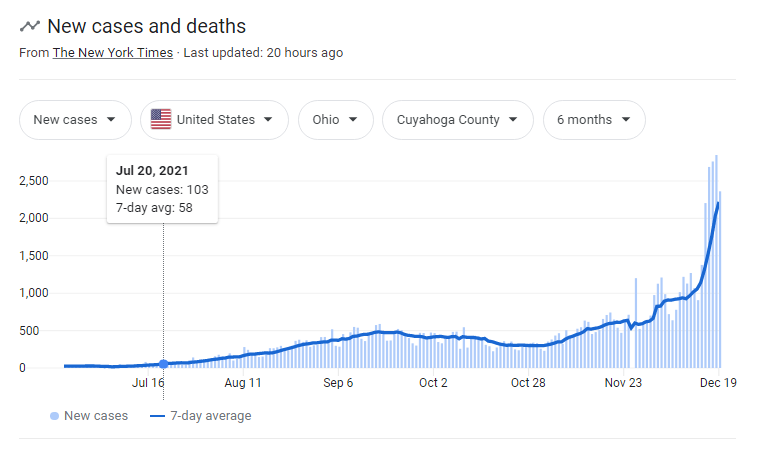This screenshot has width=773, height=452.
Task: Expand the United States country selector
Action: (x=214, y=120)
